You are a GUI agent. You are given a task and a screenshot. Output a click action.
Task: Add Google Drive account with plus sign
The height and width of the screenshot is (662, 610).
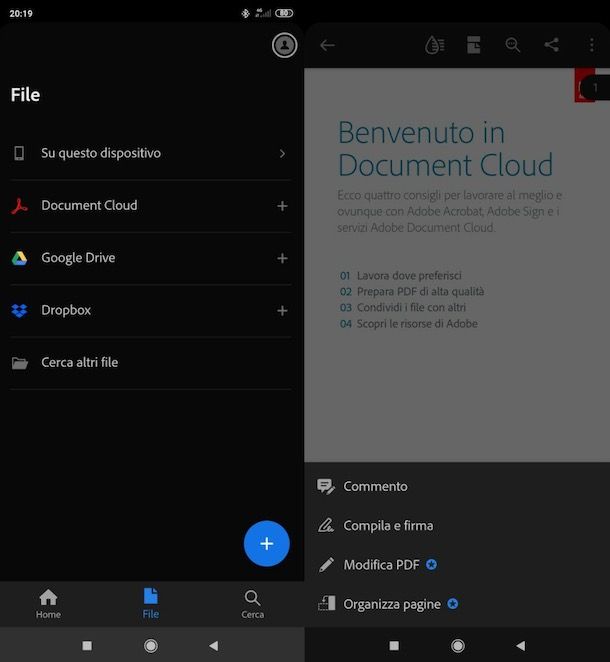click(282, 258)
